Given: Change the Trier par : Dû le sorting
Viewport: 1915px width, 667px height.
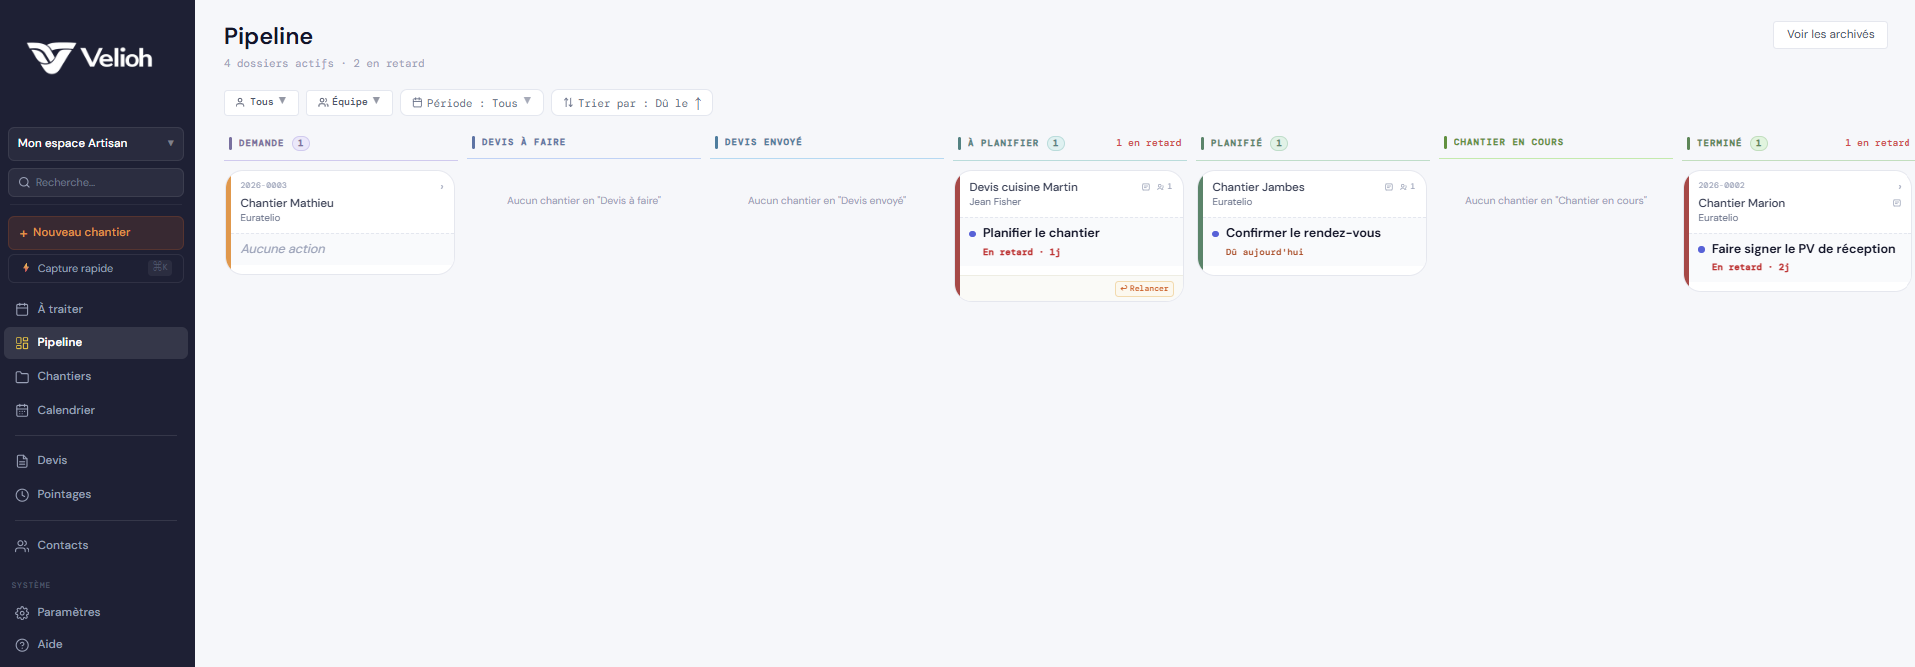Looking at the screenshot, I should (x=632, y=102).
